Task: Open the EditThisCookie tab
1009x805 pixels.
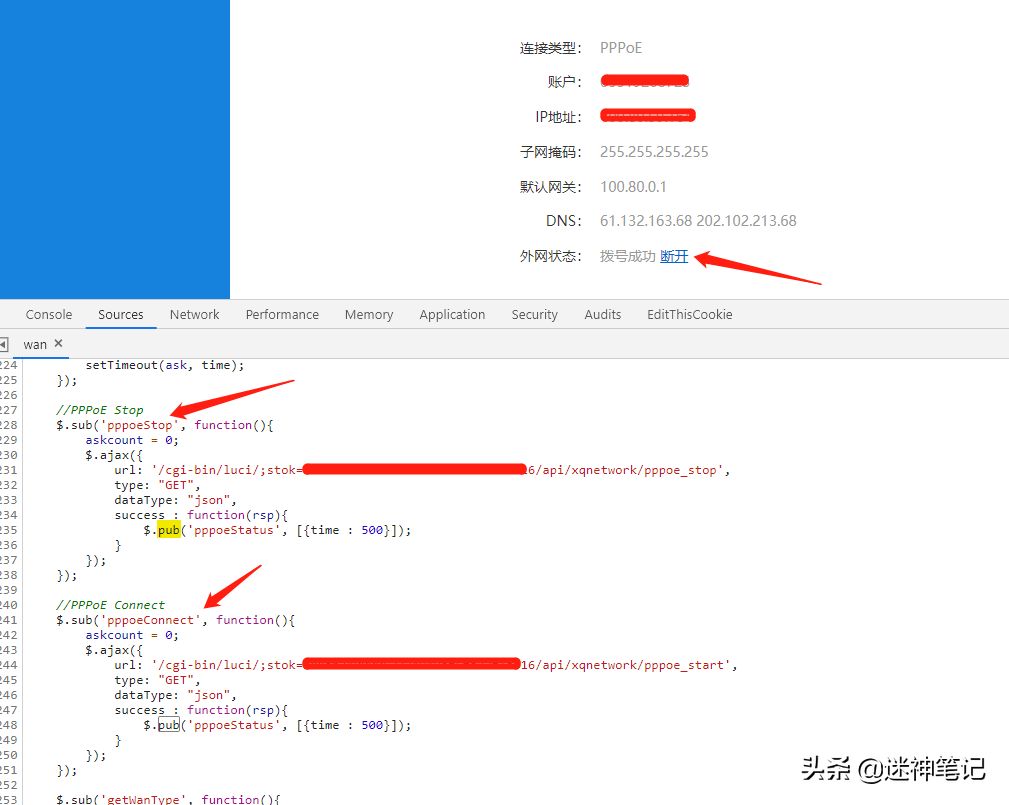Action: [x=689, y=315]
